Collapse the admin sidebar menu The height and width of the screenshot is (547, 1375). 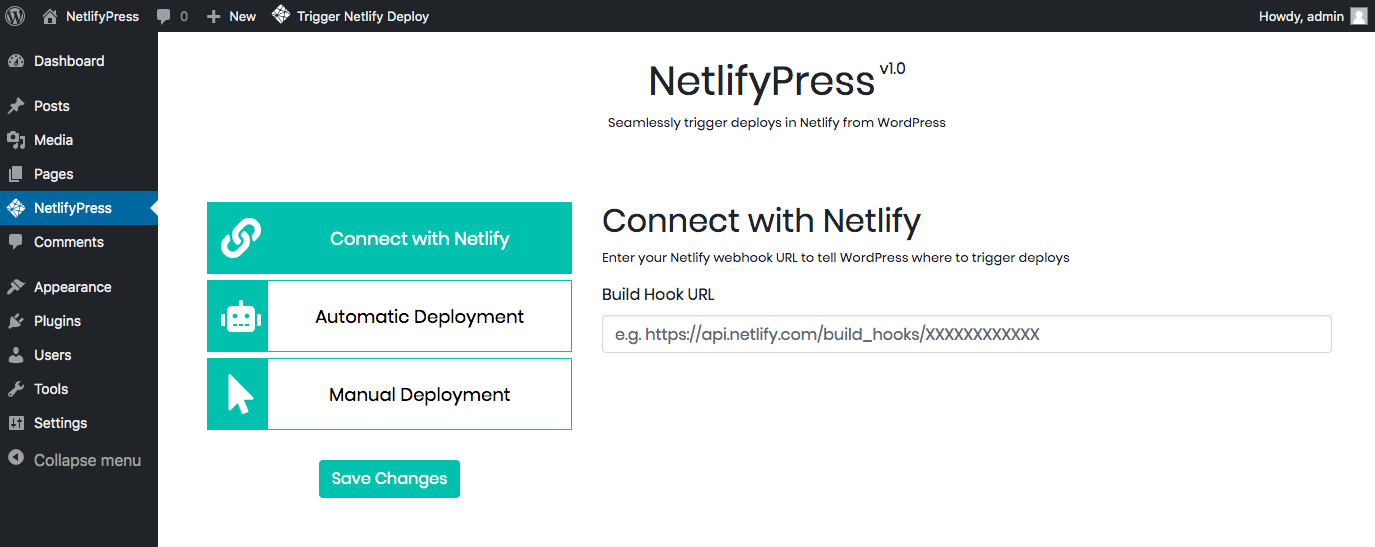pyautogui.click(x=79, y=460)
